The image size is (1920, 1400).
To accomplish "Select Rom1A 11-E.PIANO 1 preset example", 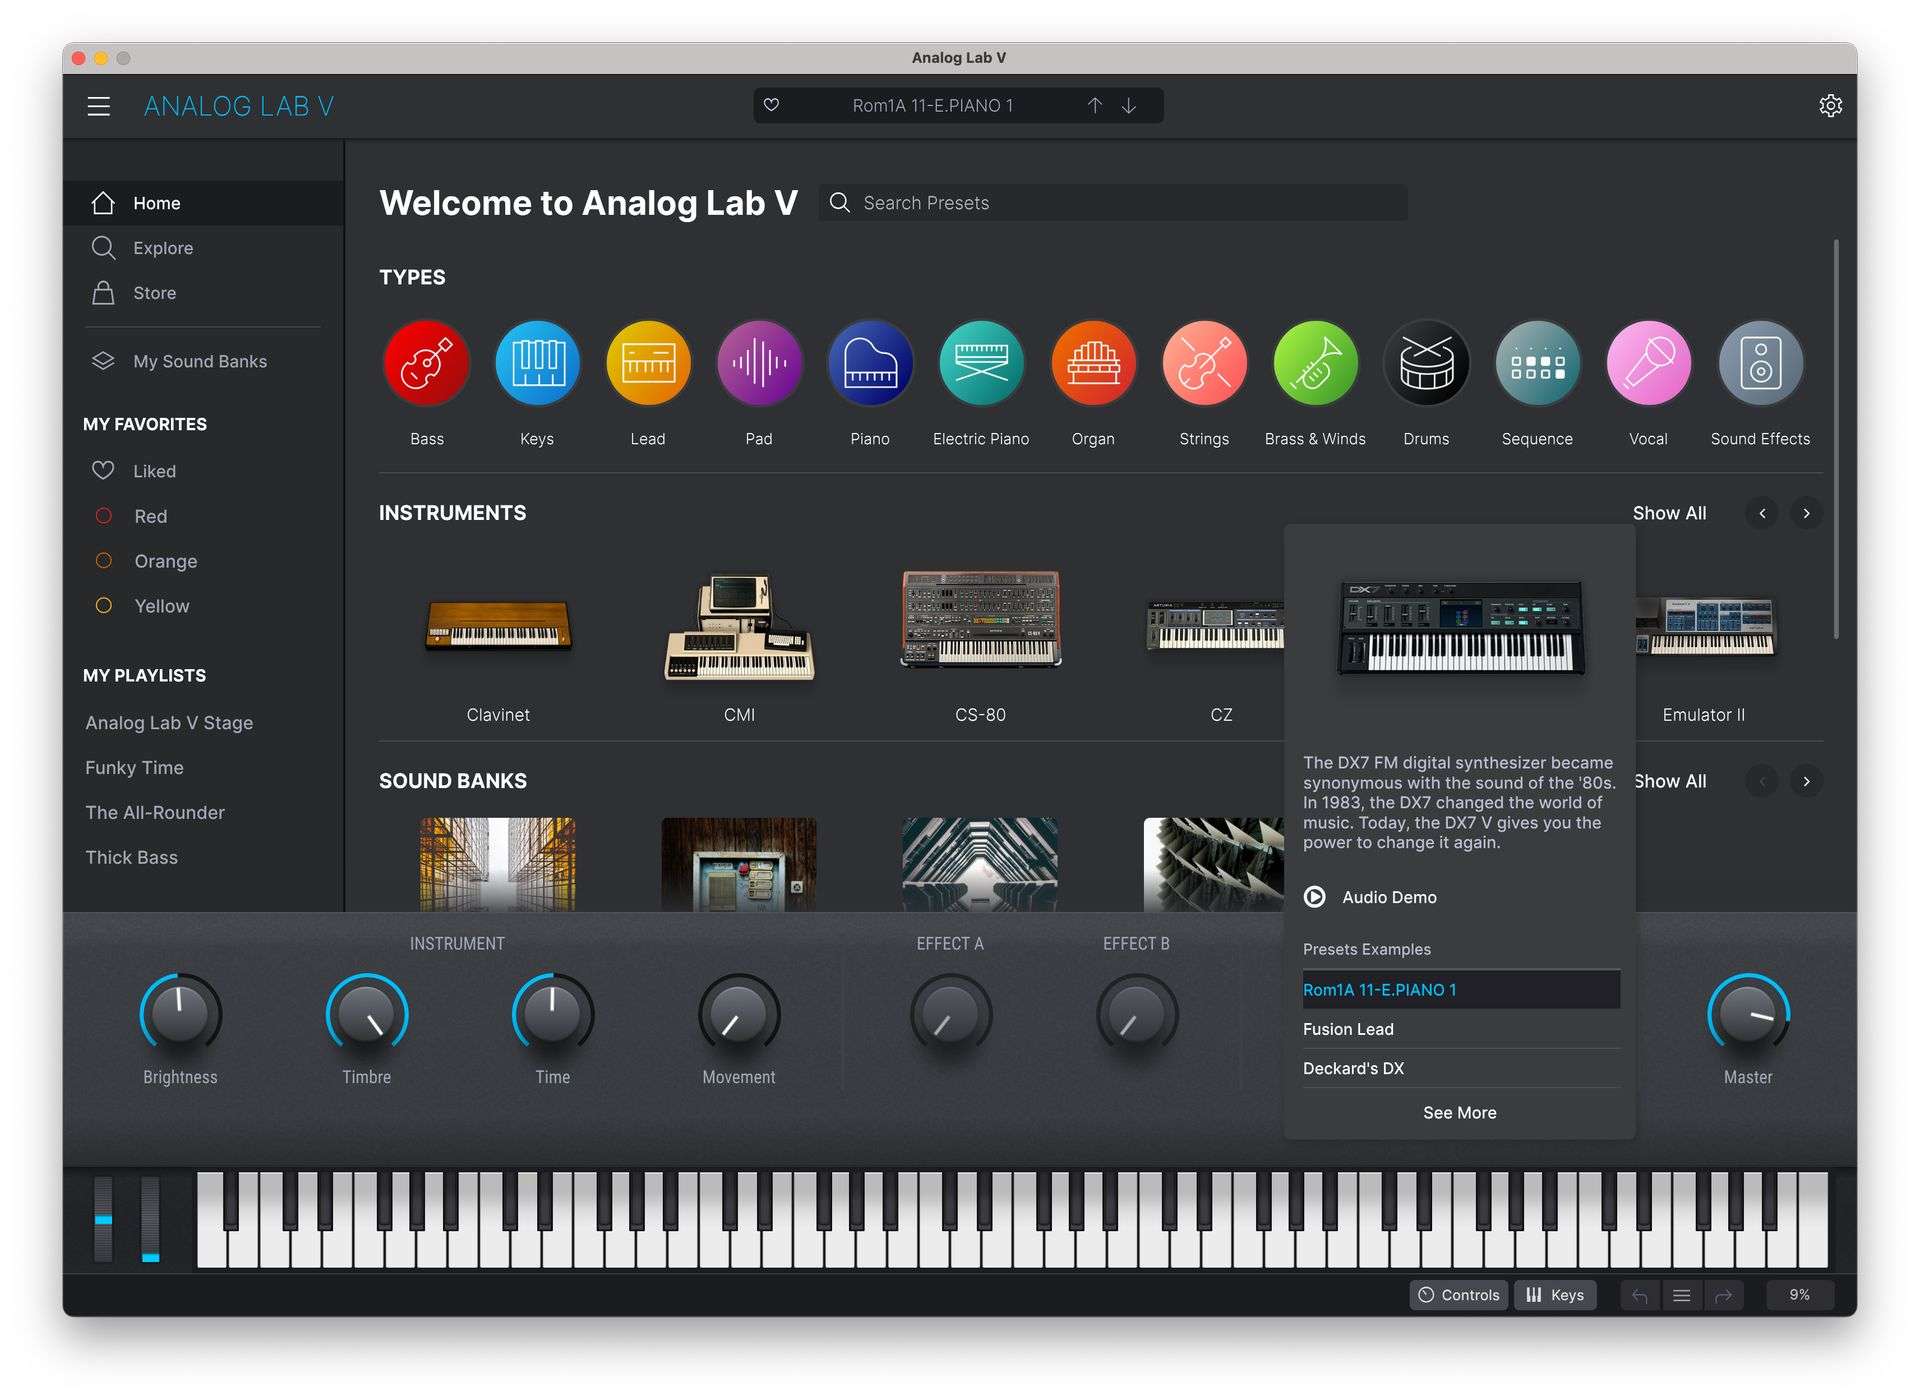I will click(1461, 990).
